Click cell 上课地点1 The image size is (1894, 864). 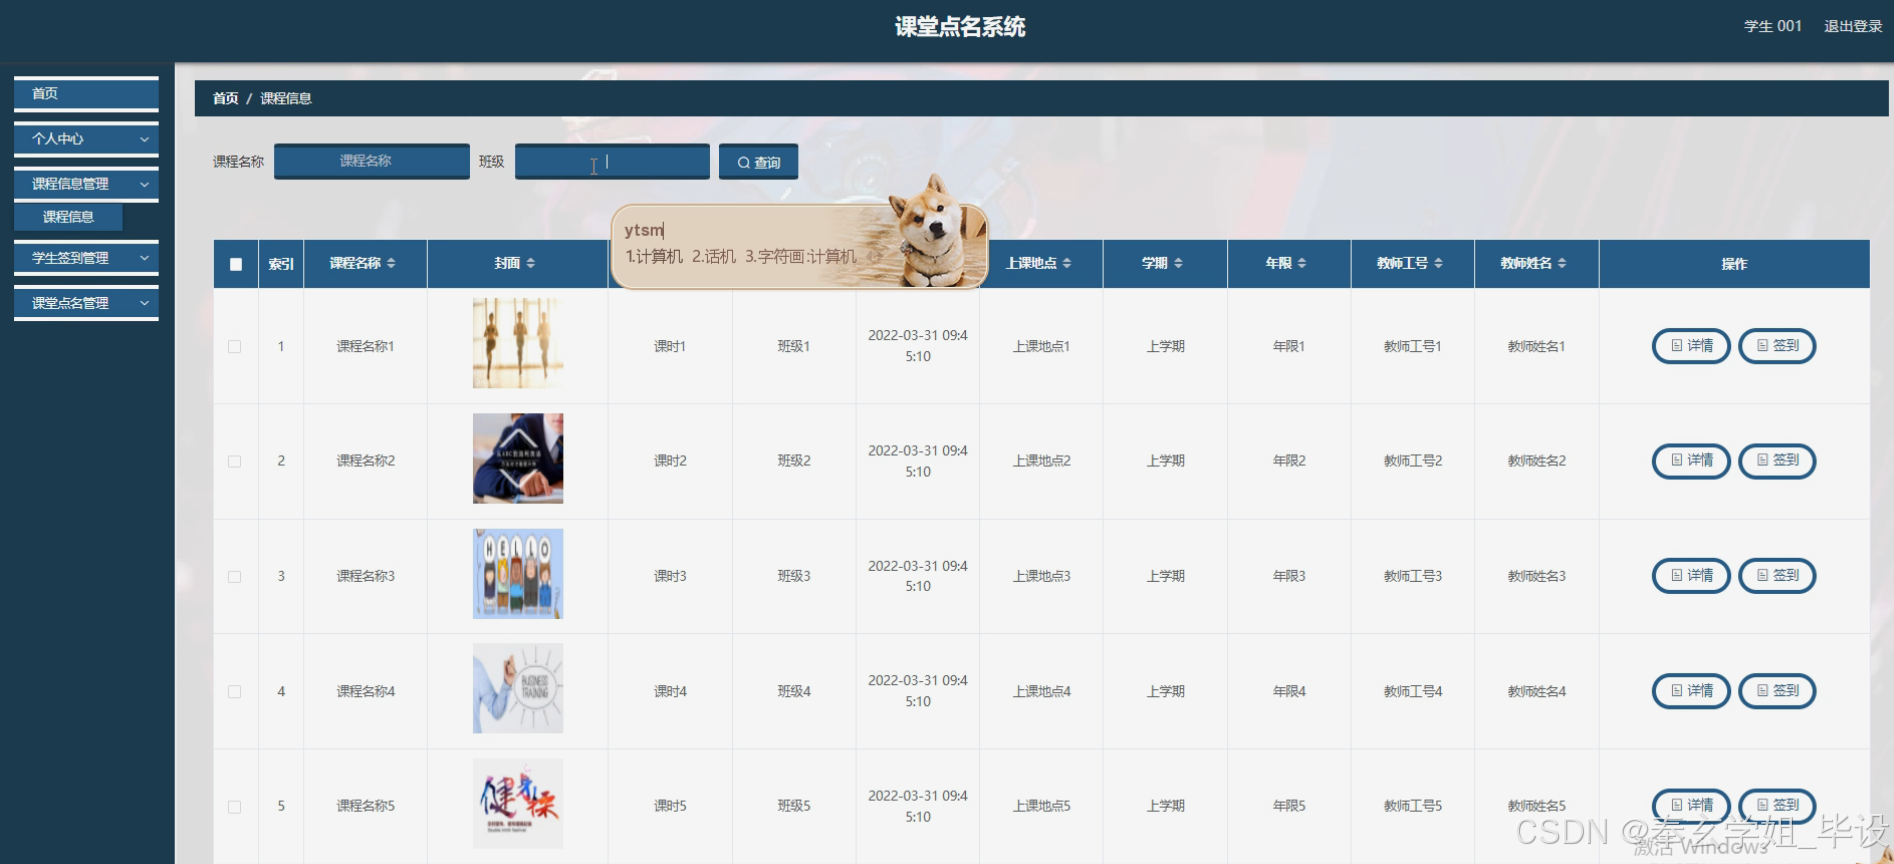(1041, 347)
